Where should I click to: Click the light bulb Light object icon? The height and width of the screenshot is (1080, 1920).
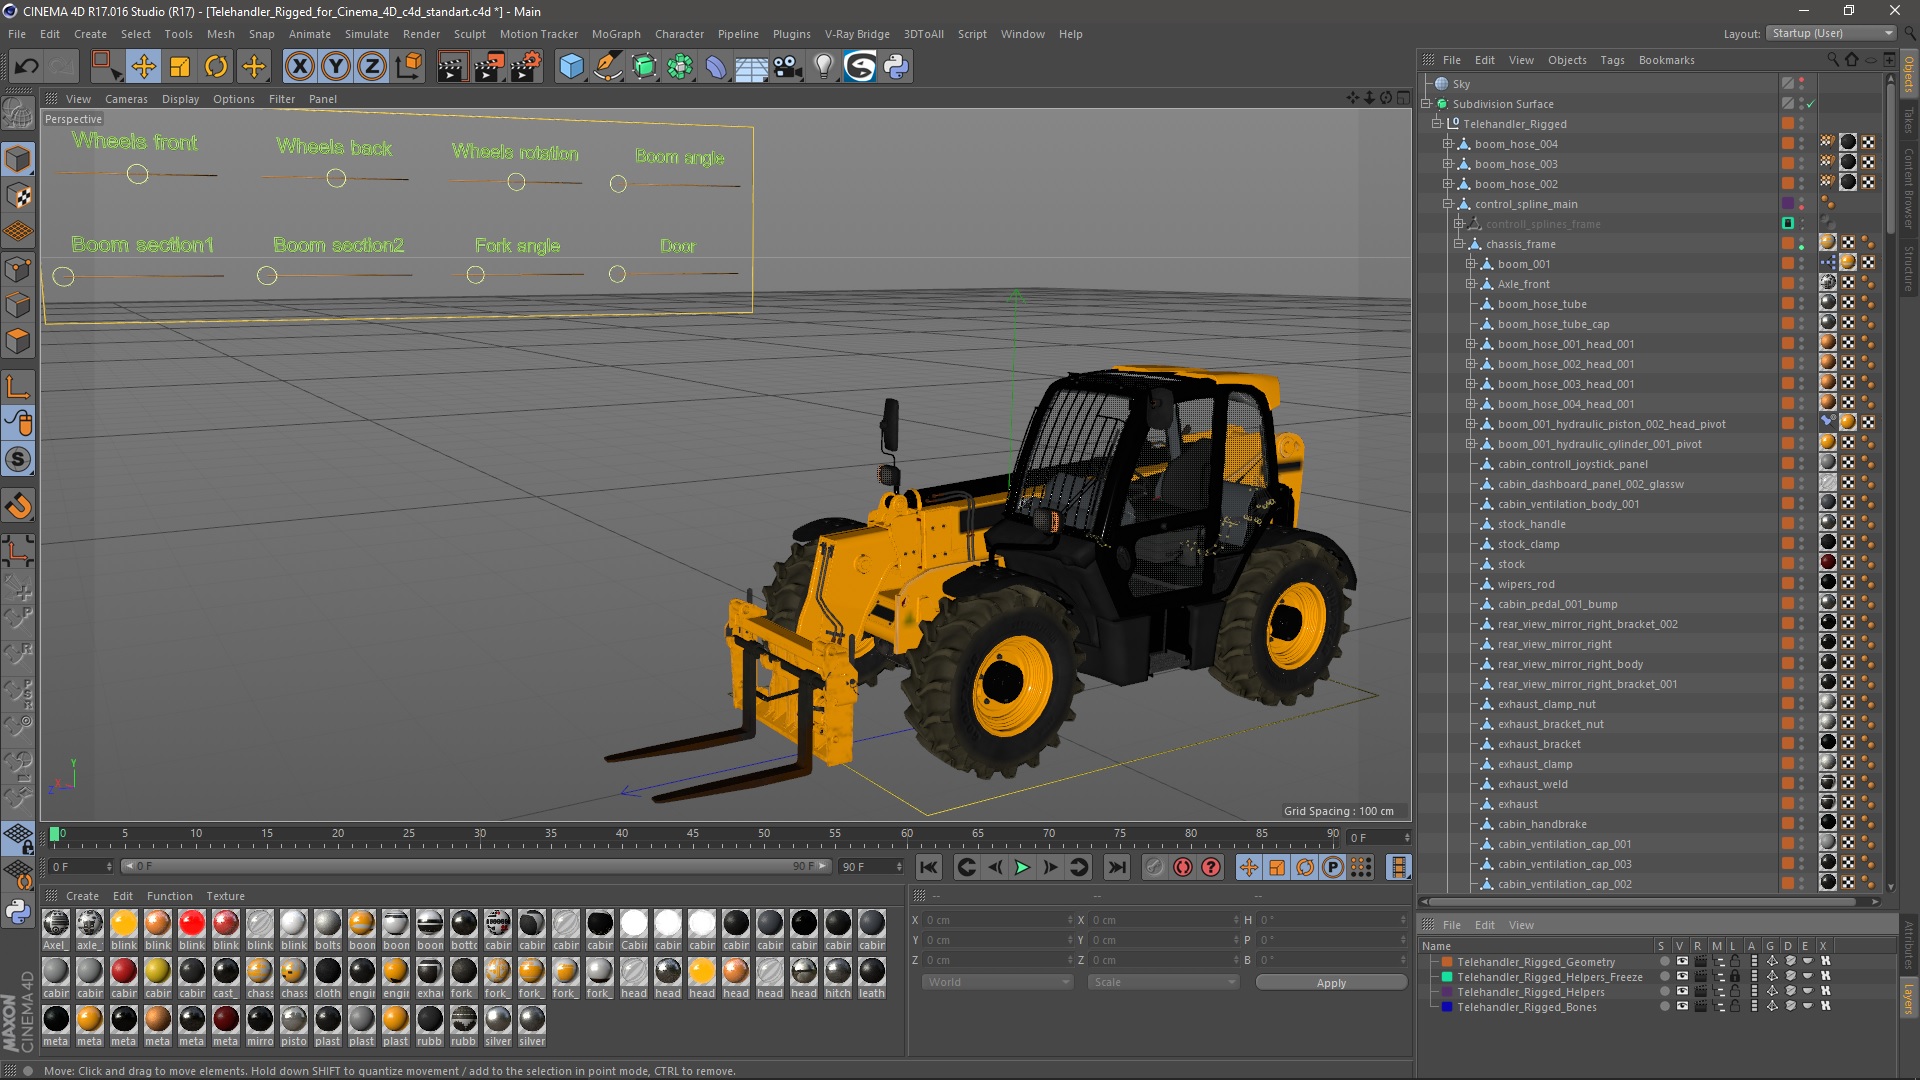click(823, 67)
